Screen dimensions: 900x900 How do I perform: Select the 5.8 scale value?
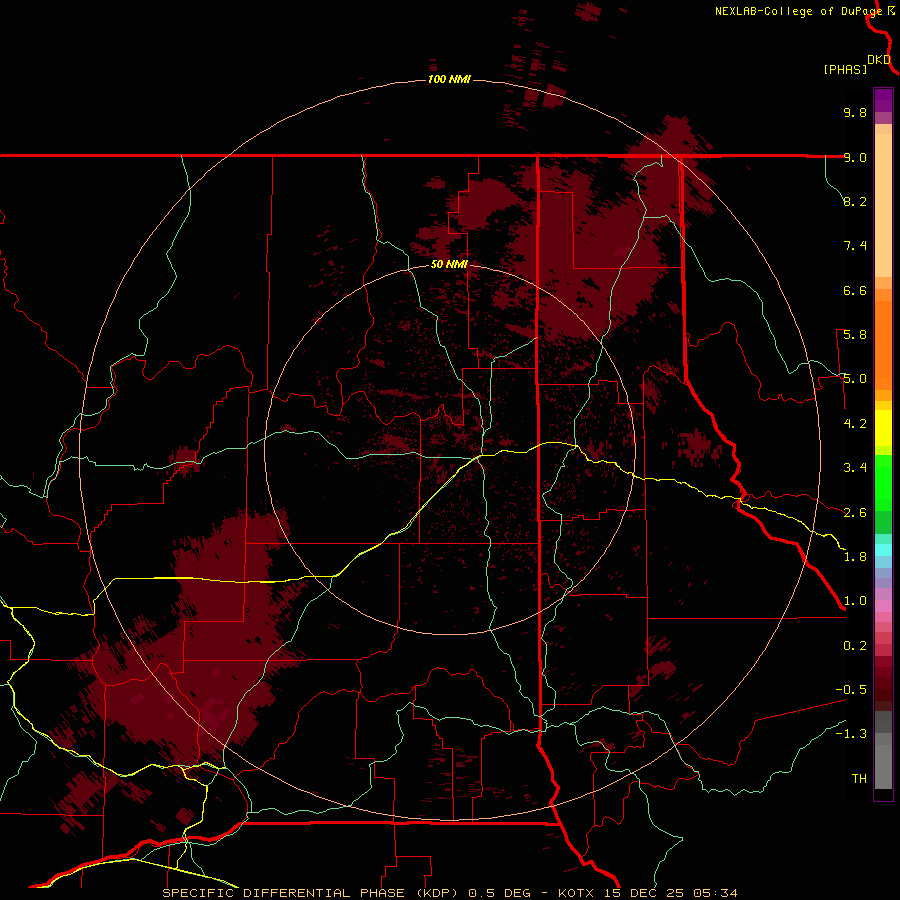[855, 335]
